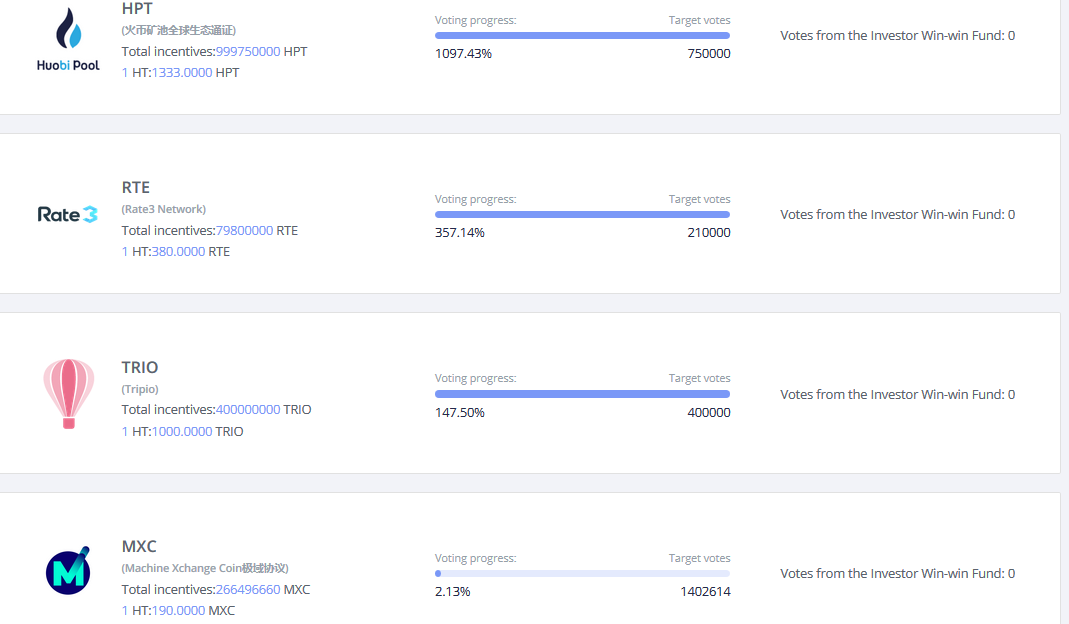Click MXC total incentives amount 266496660
Image resolution: width=1069 pixels, height=624 pixels.
248,589
